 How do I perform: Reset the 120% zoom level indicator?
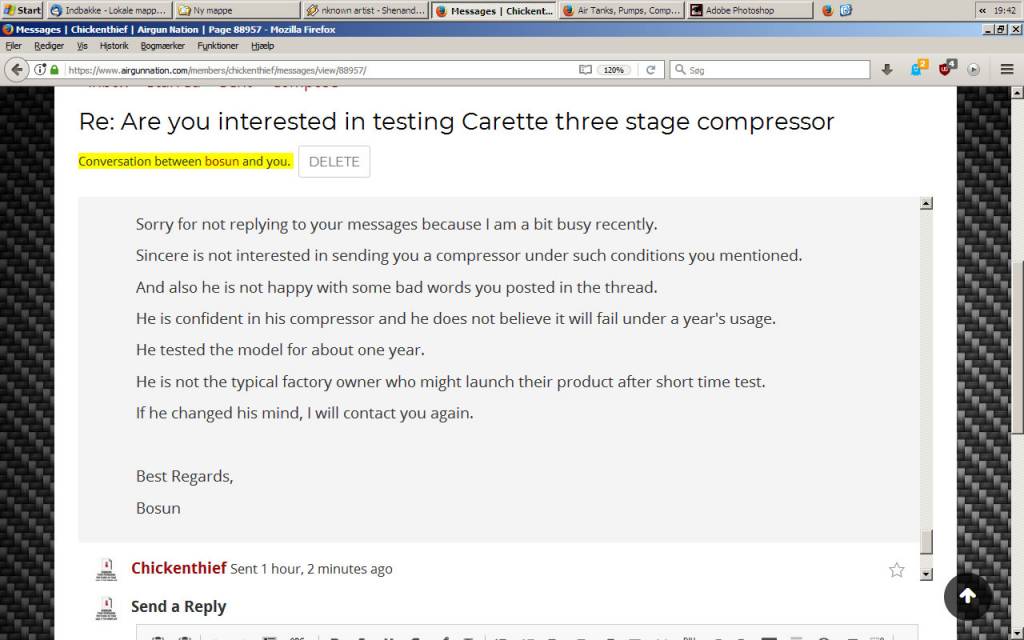(x=613, y=70)
